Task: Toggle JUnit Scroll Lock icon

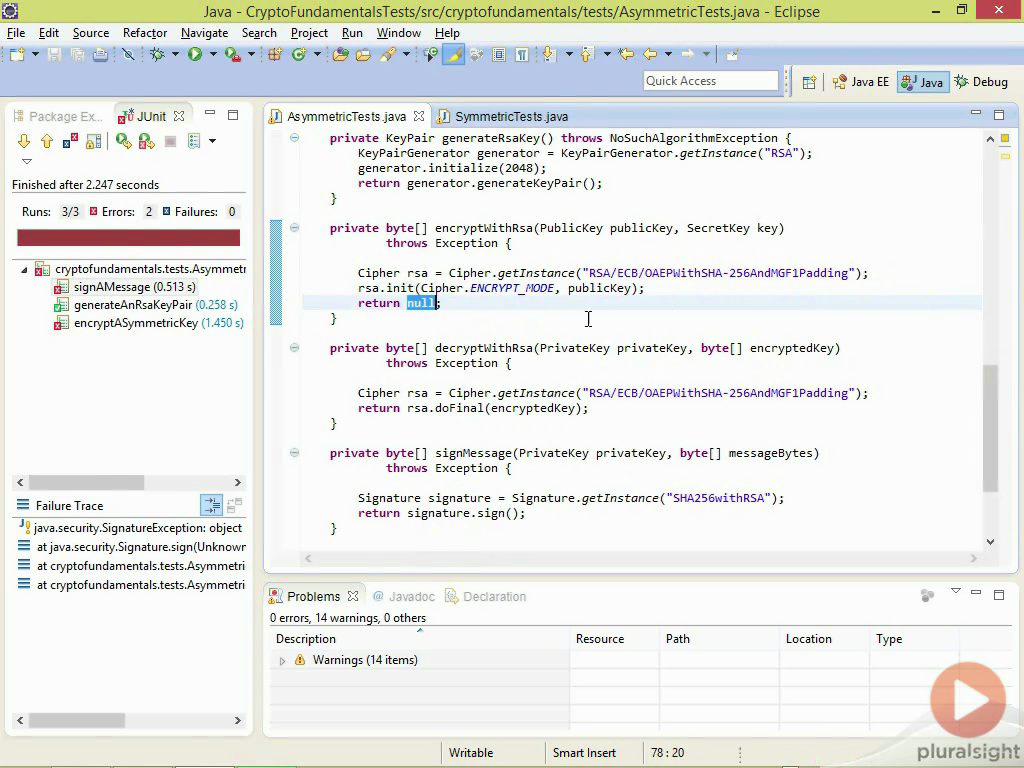Action: (x=93, y=141)
